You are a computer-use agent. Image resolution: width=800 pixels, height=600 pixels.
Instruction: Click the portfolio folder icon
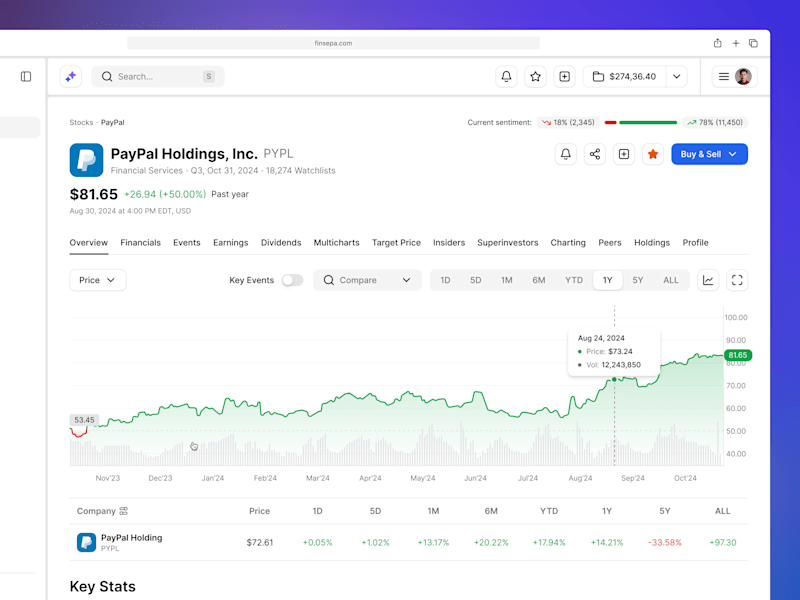(x=598, y=77)
